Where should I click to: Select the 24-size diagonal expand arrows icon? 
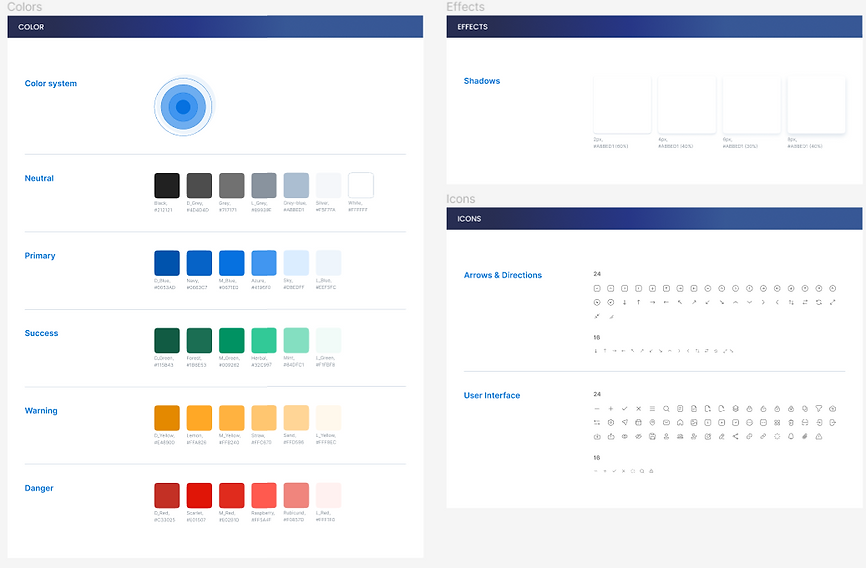click(x=832, y=302)
